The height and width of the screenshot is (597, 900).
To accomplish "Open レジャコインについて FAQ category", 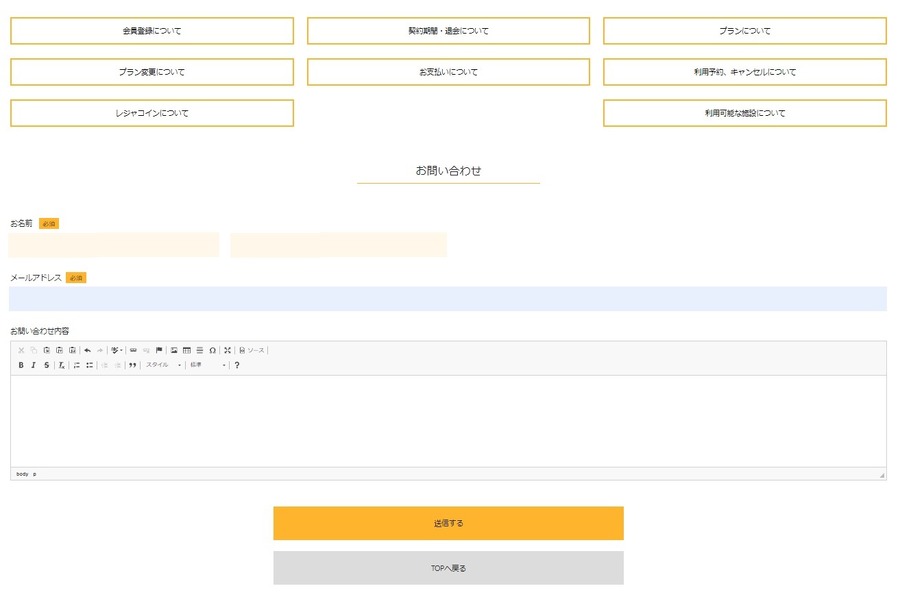I will tap(152, 113).
